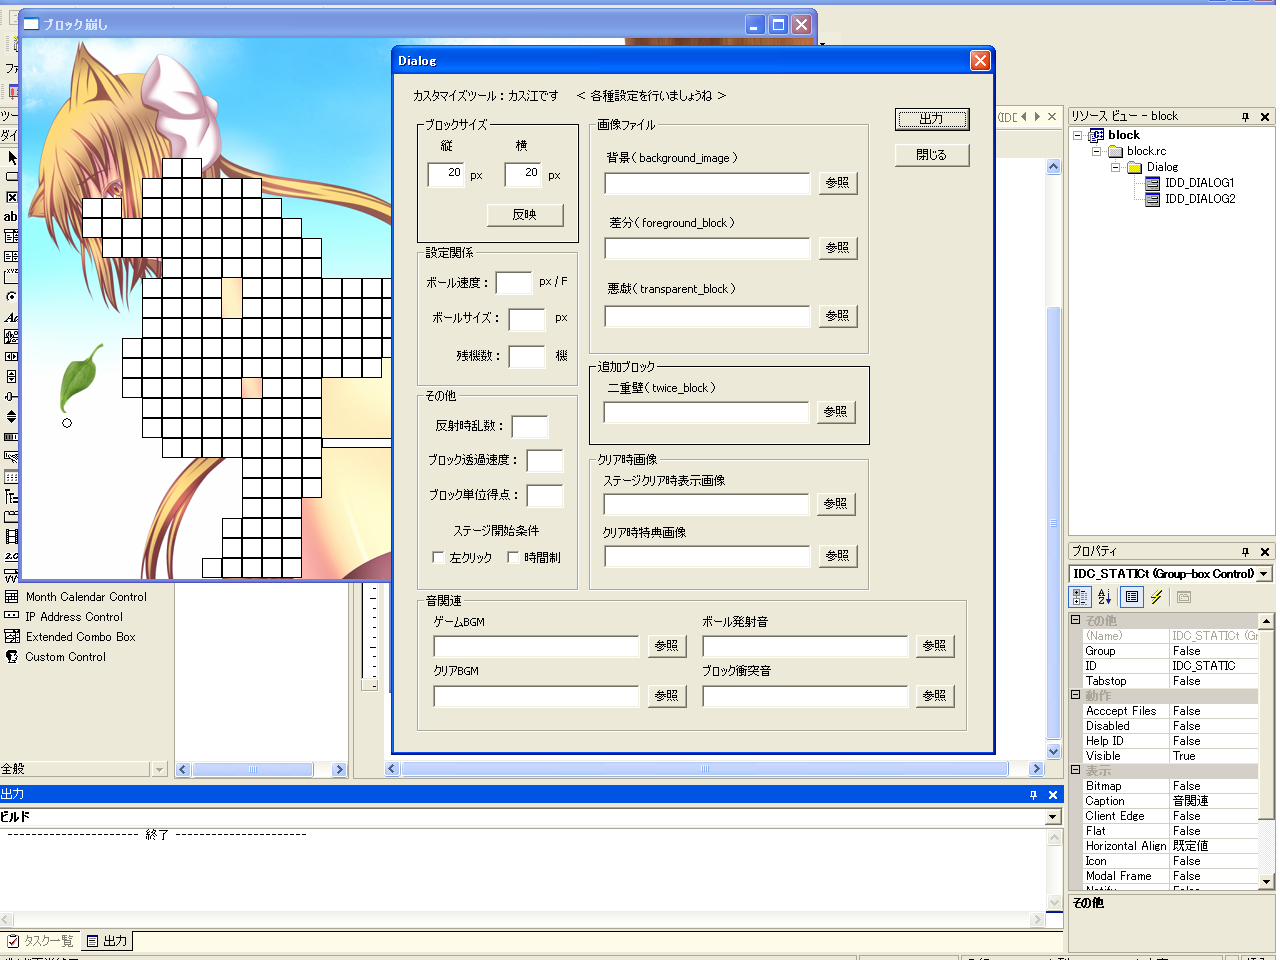Screen dimensions: 1280x960
Task: Enable the 時間制 checkbox
Action: click(513, 558)
